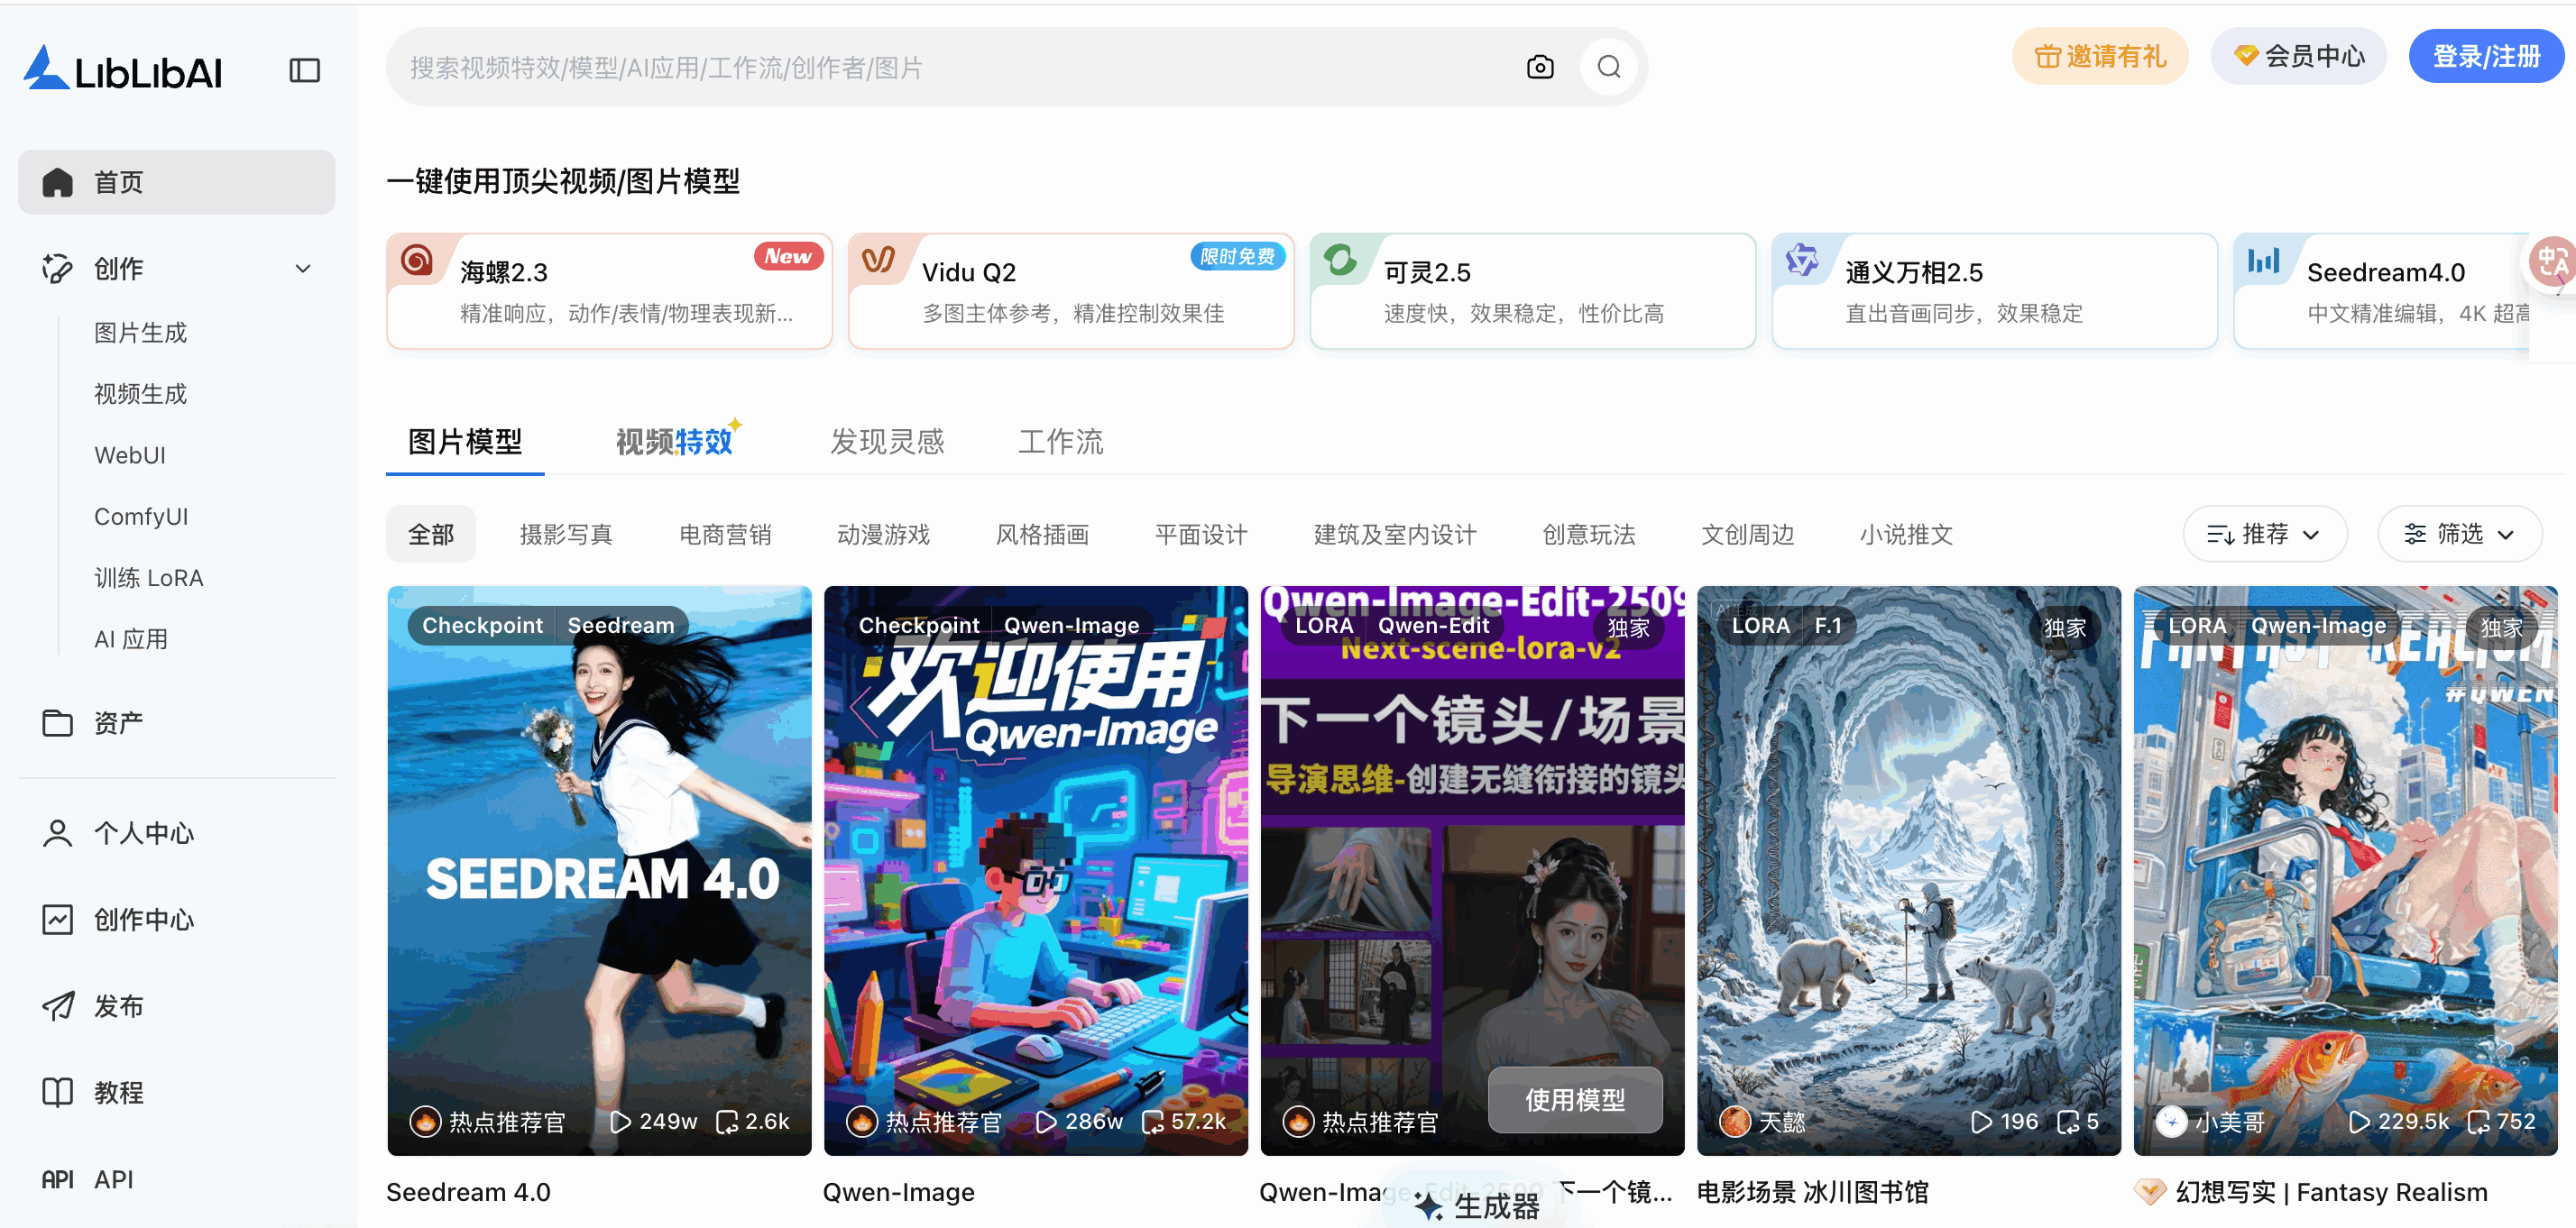Collapse the sidebar with panel toggle icon
2576x1228 pixels.
pyautogui.click(x=304, y=70)
